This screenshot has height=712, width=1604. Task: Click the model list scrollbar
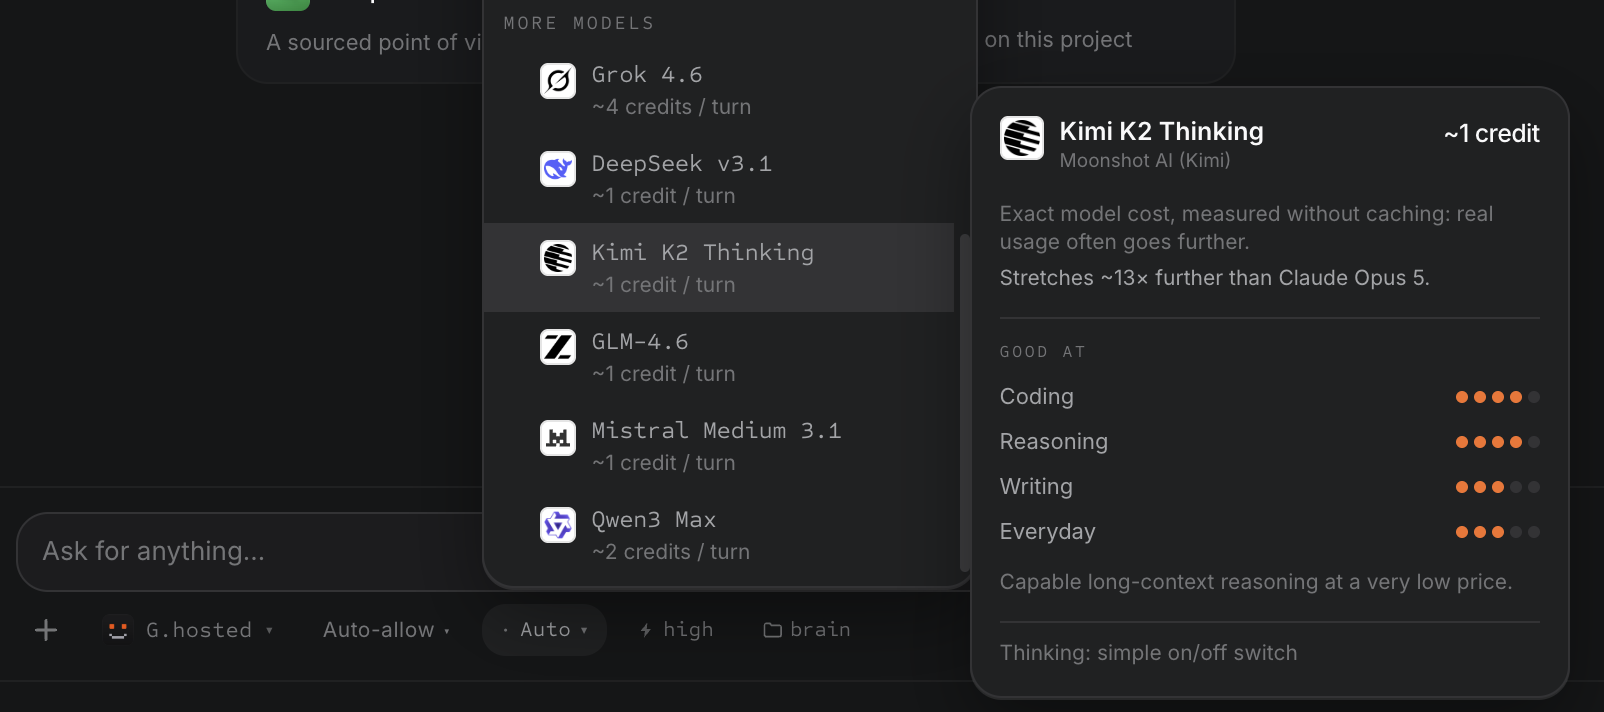[964, 403]
